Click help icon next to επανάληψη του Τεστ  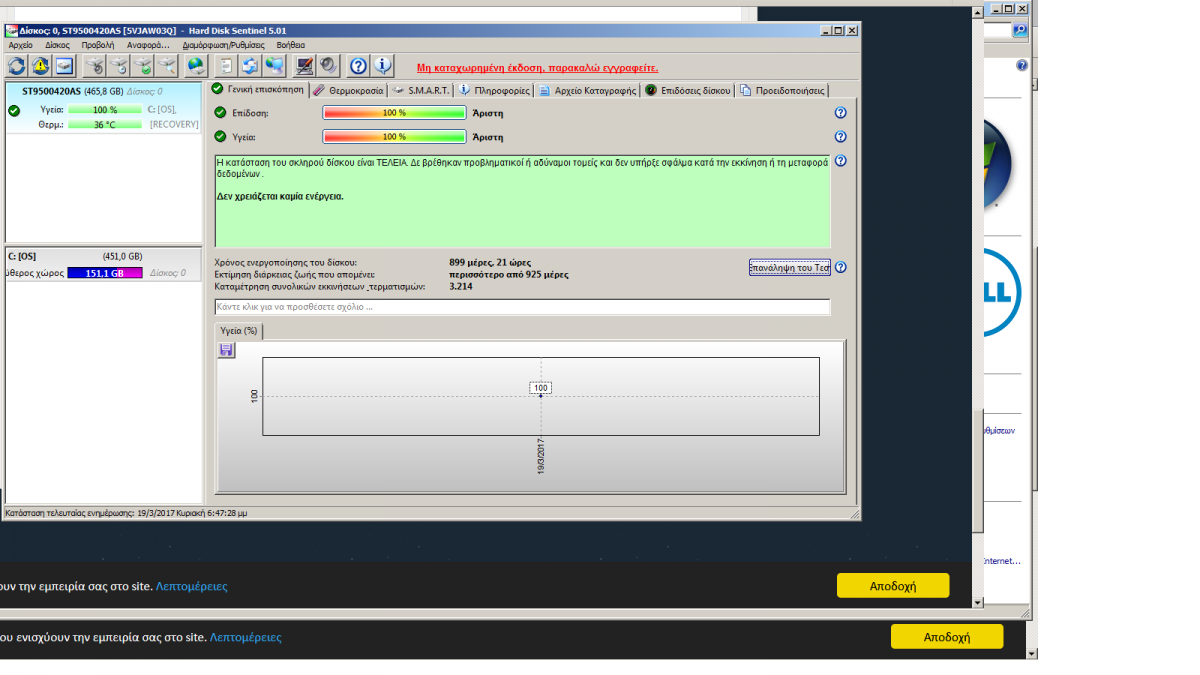[840, 267]
